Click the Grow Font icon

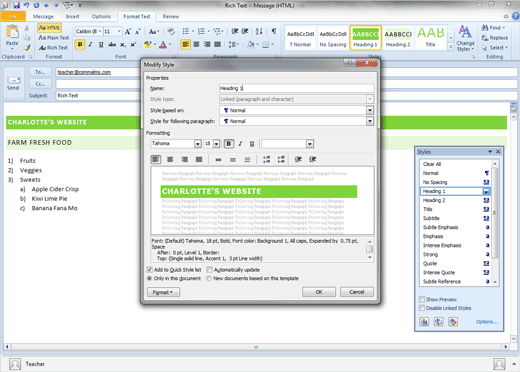coord(128,32)
